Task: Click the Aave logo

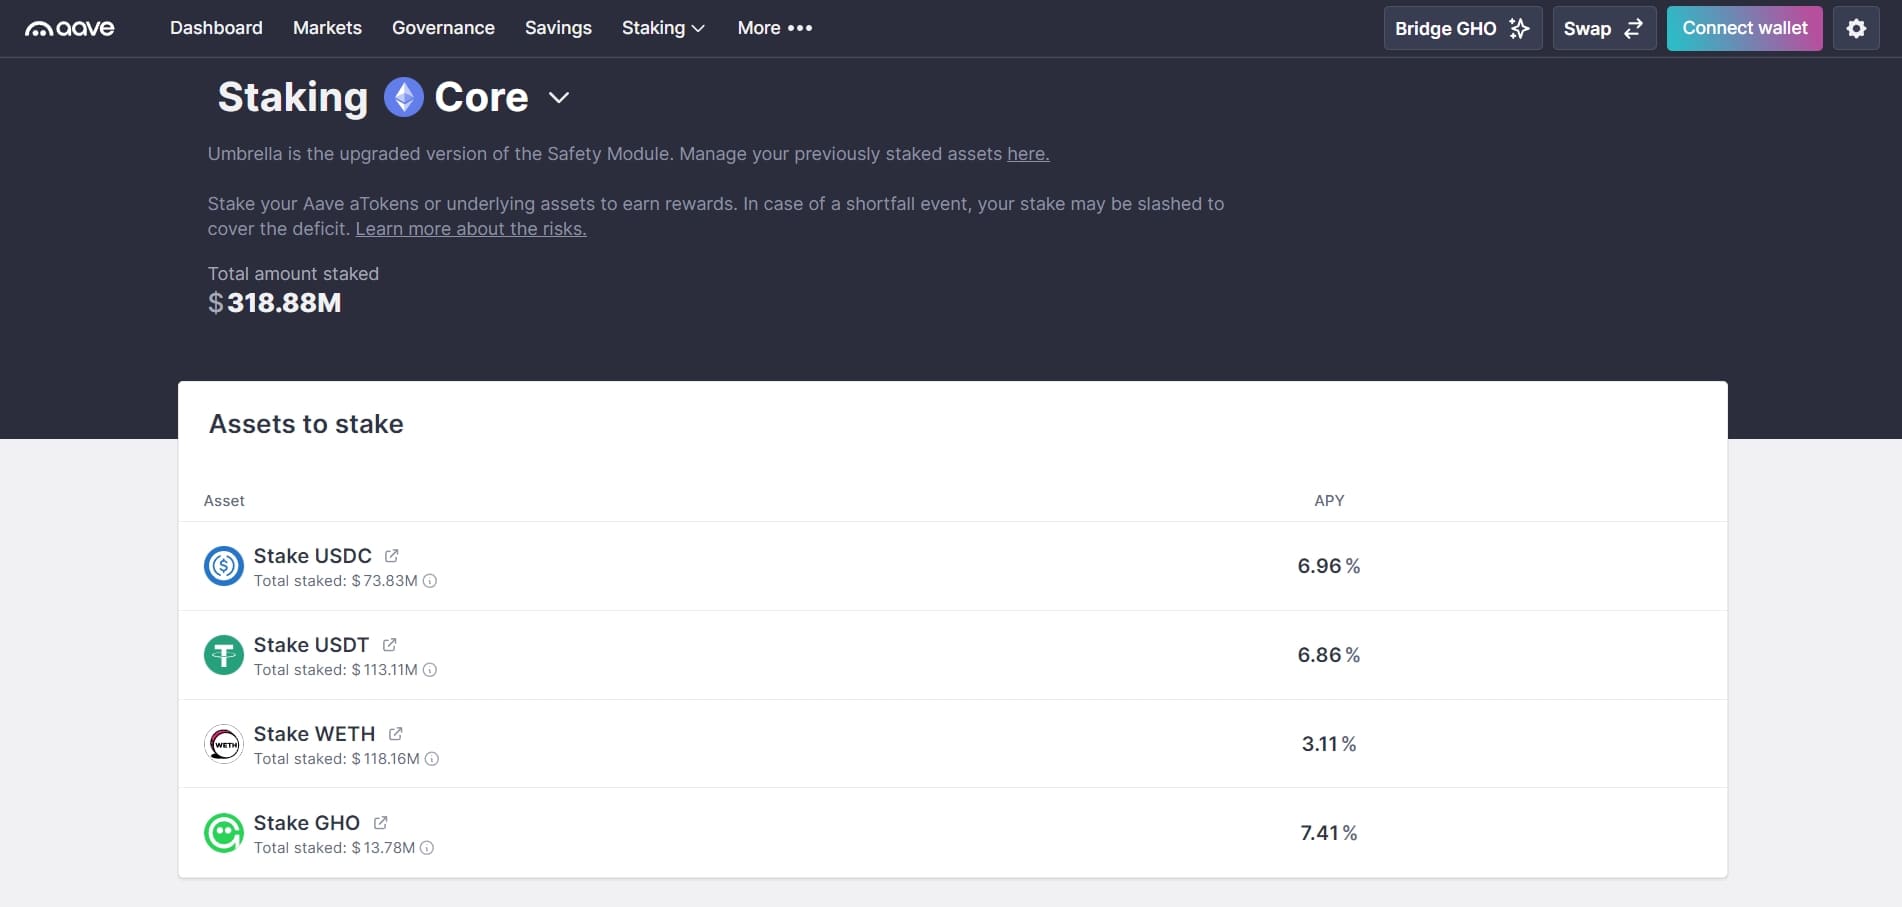Action: pos(70,28)
